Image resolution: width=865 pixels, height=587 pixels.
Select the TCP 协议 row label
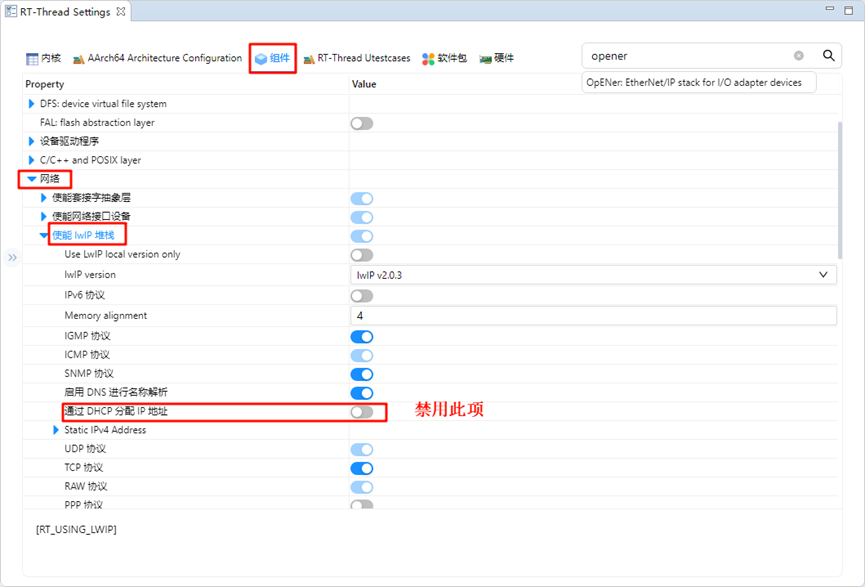83,467
